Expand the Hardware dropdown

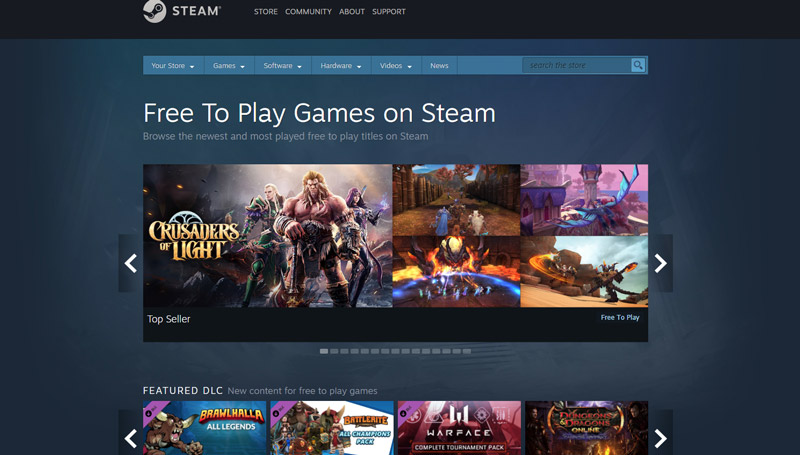[x=341, y=65]
